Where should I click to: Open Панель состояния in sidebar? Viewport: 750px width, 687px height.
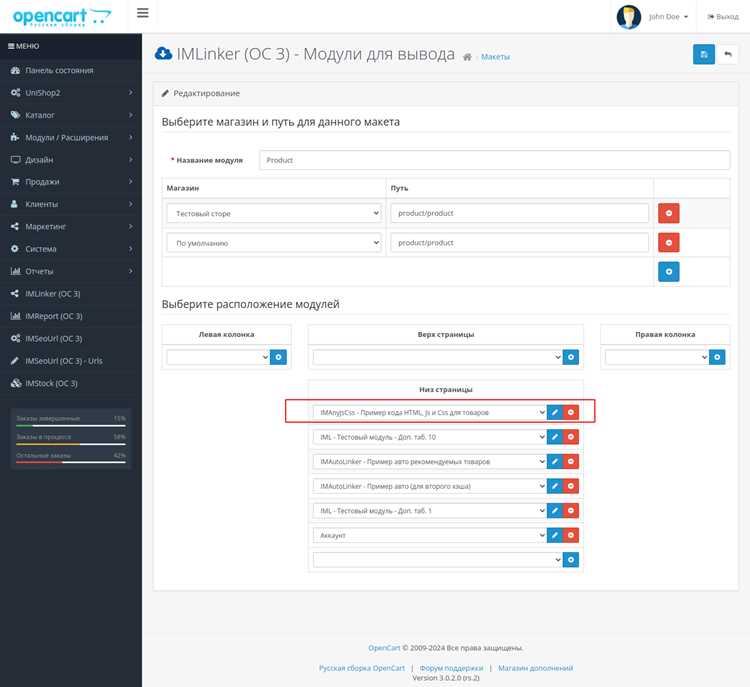(x=71, y=70)
